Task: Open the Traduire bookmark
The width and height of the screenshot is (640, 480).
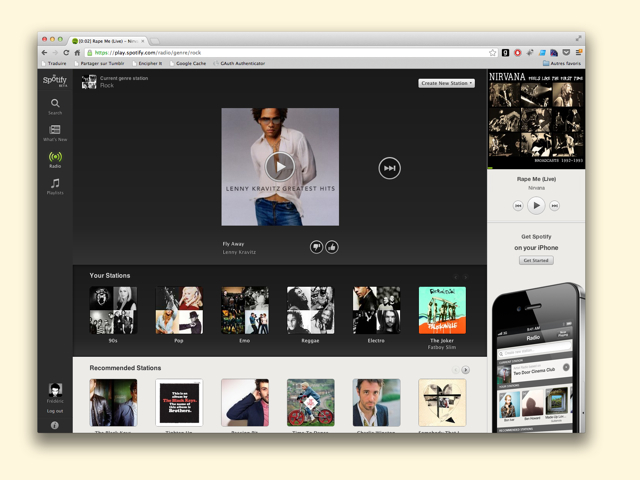Action: [54, 63]
